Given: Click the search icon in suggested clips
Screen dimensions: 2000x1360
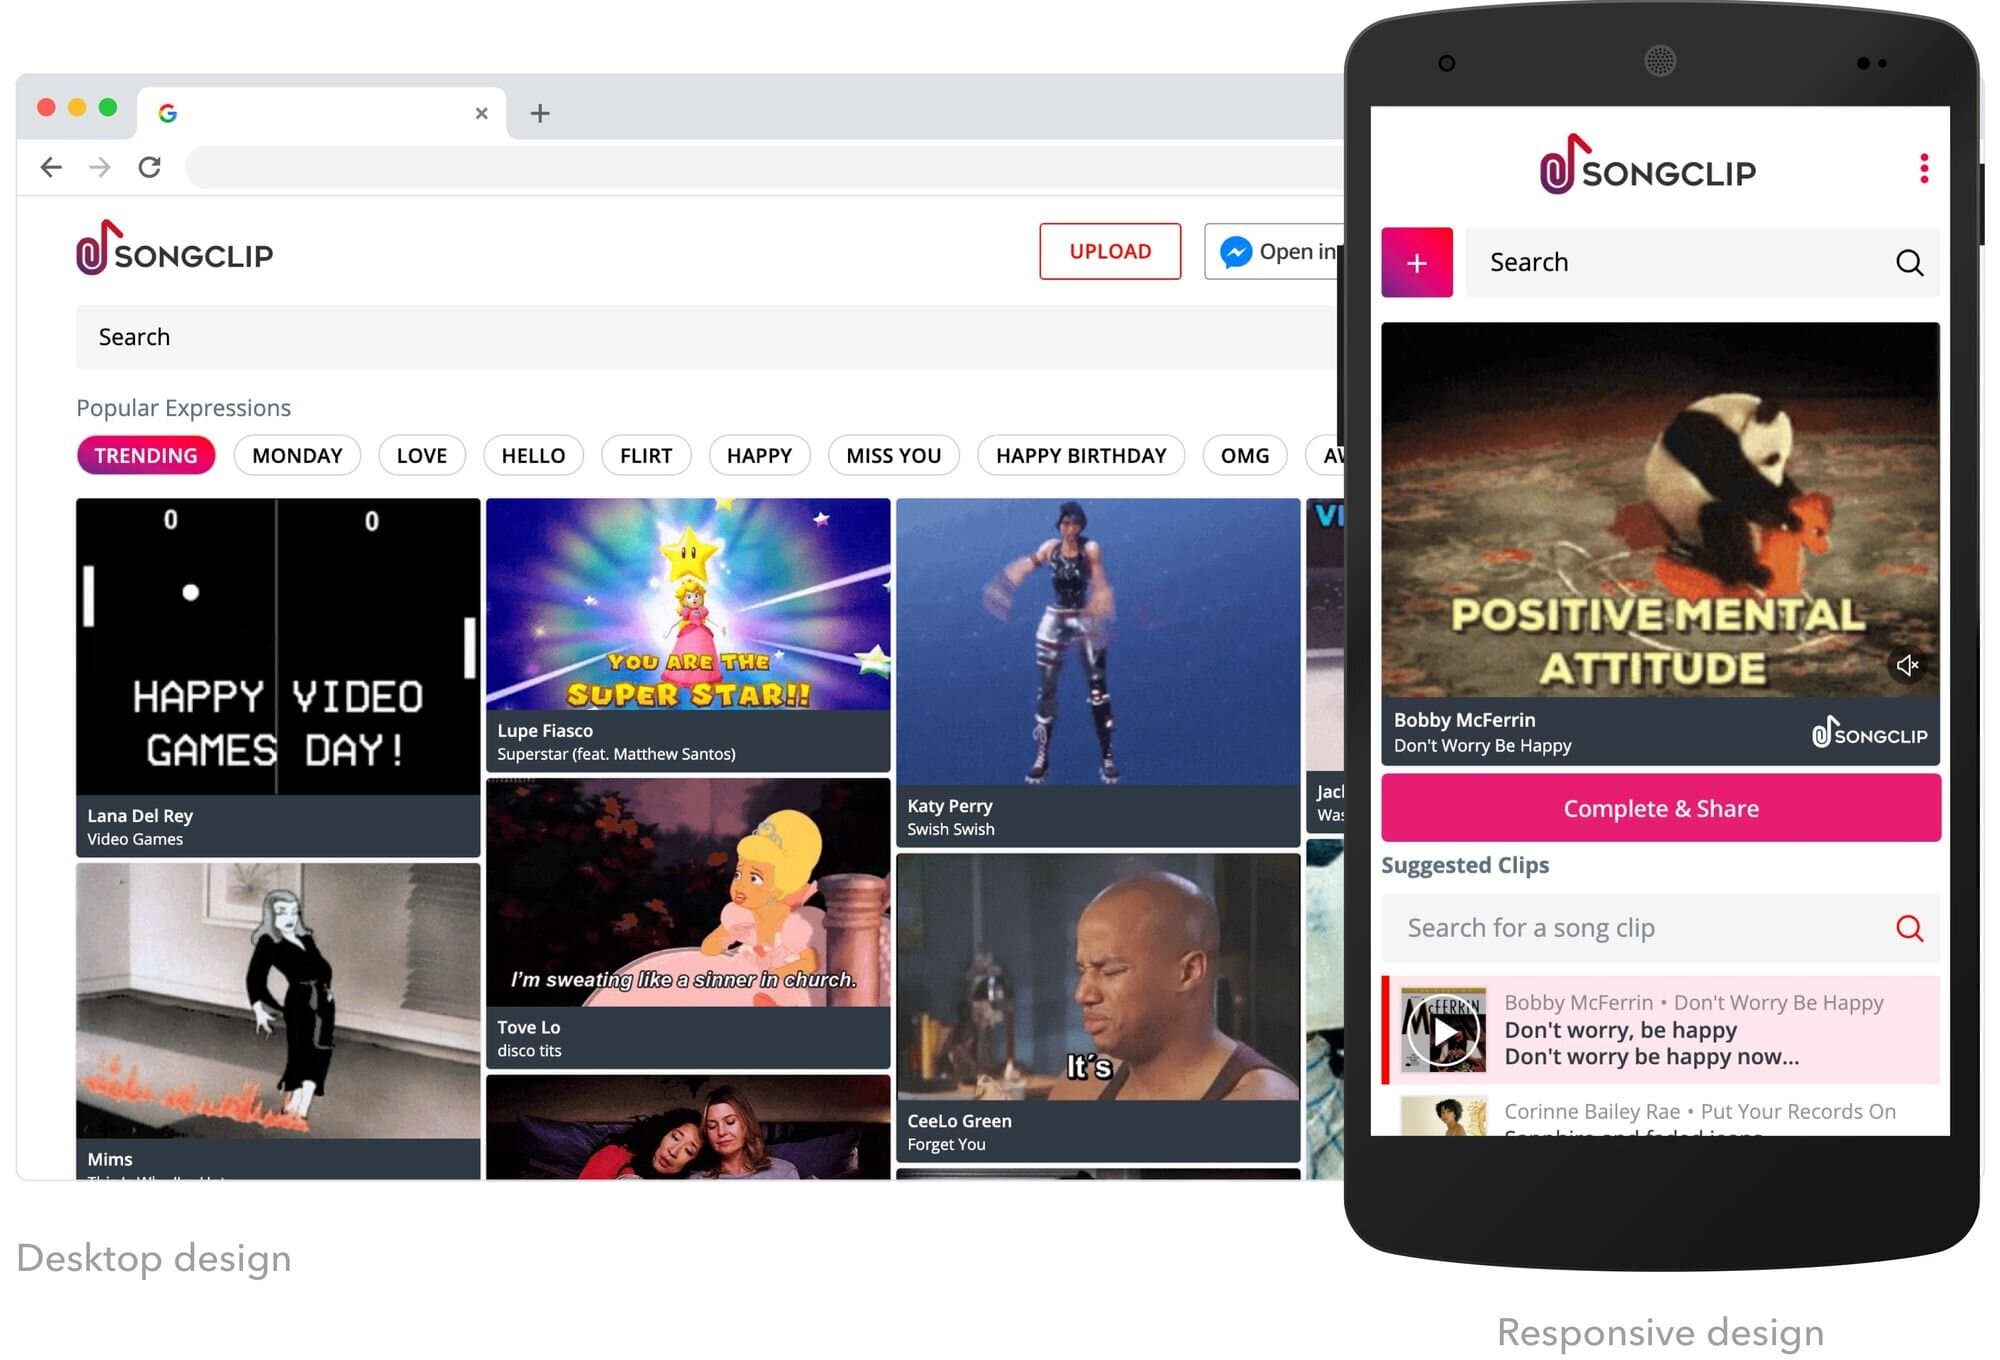Looking at the screenshot, I should point(1909,927).
